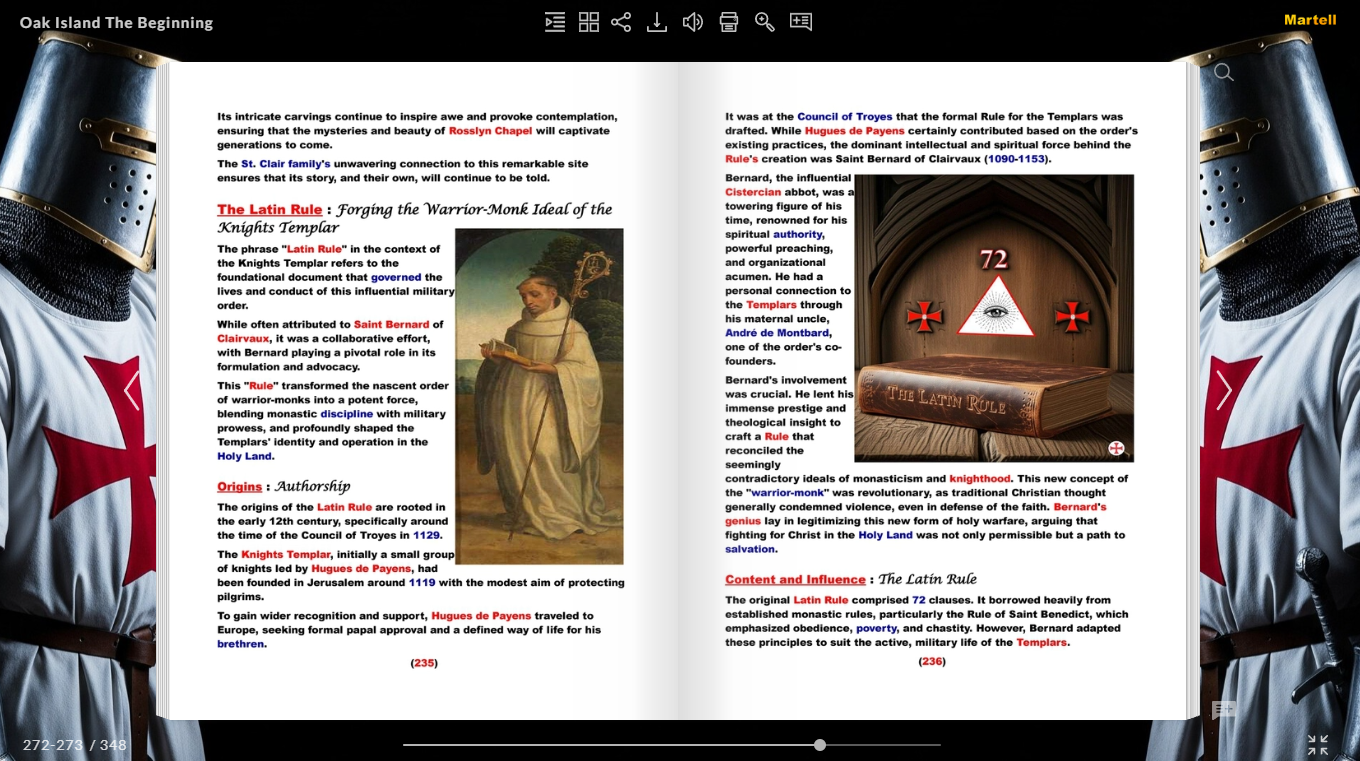Screen dimensions: 1360x761
Task: Show page thumbnails grid view
Action: pos(589,22)
